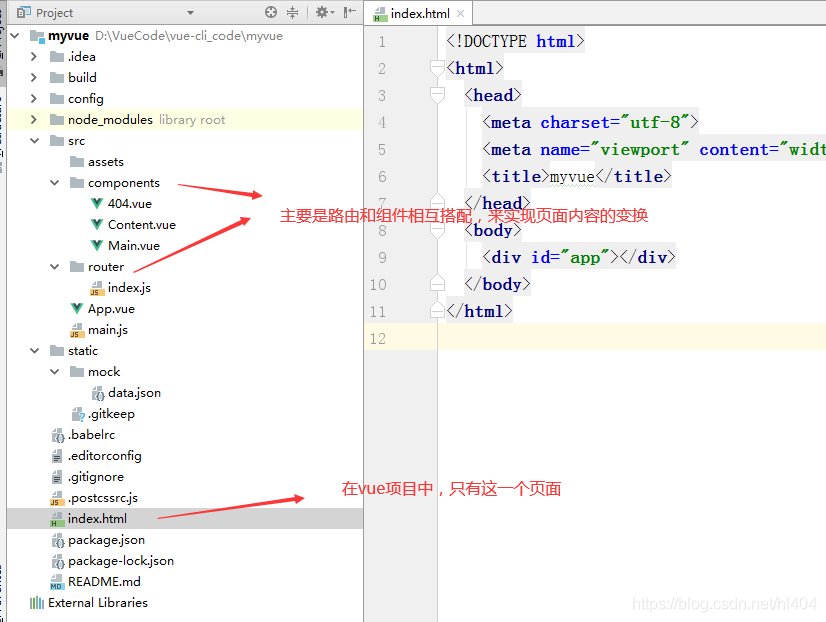Click the hide Project panel icon

pyautogui.click(x=349, y=12)
